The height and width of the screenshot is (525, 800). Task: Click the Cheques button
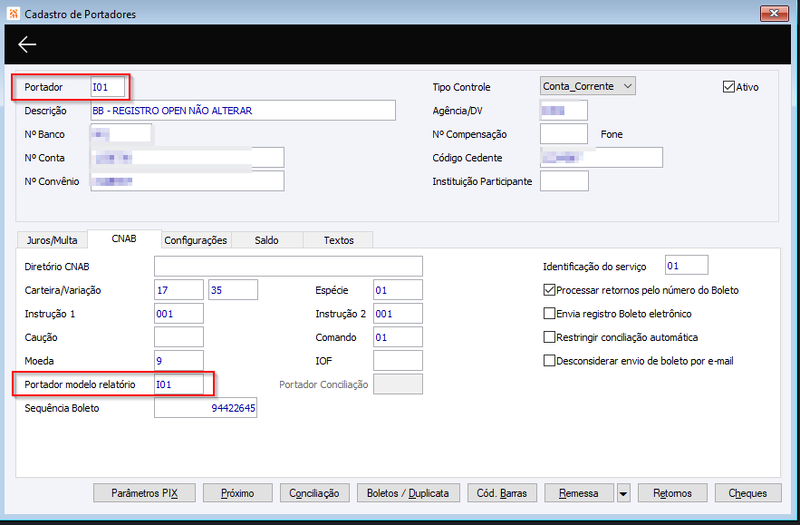click(748, 493)
